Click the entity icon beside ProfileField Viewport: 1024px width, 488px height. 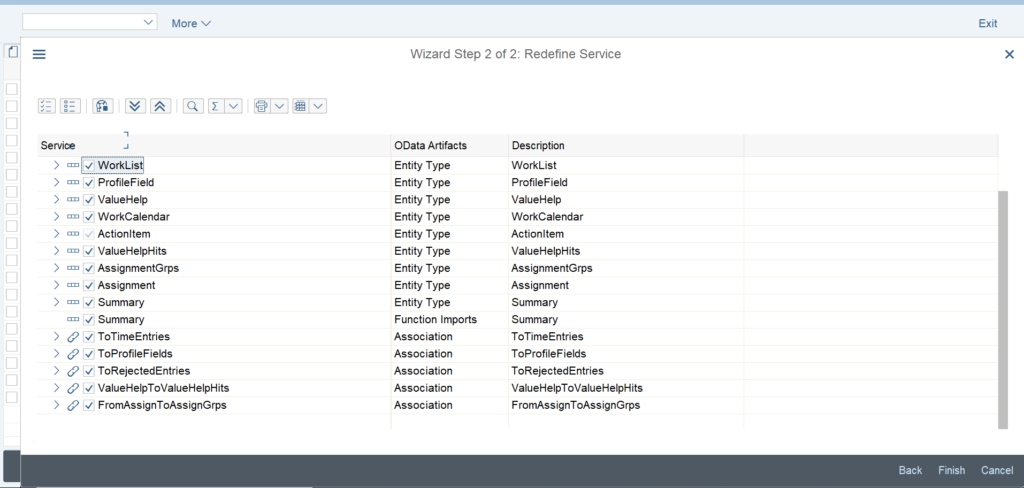pos(73,183)
